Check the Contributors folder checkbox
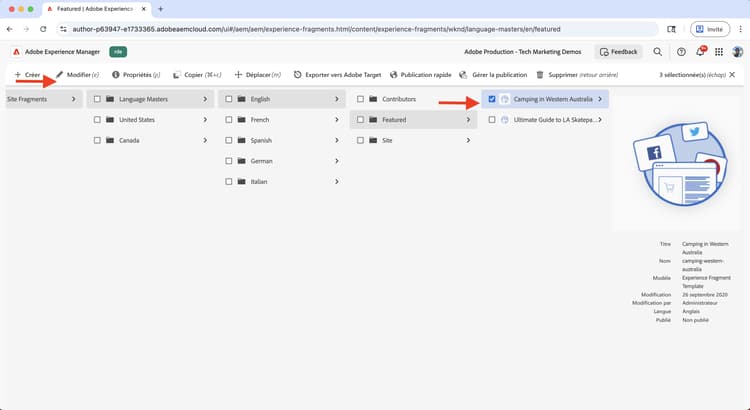The width and height of the screenshot is (750, 410). [360, 99]
